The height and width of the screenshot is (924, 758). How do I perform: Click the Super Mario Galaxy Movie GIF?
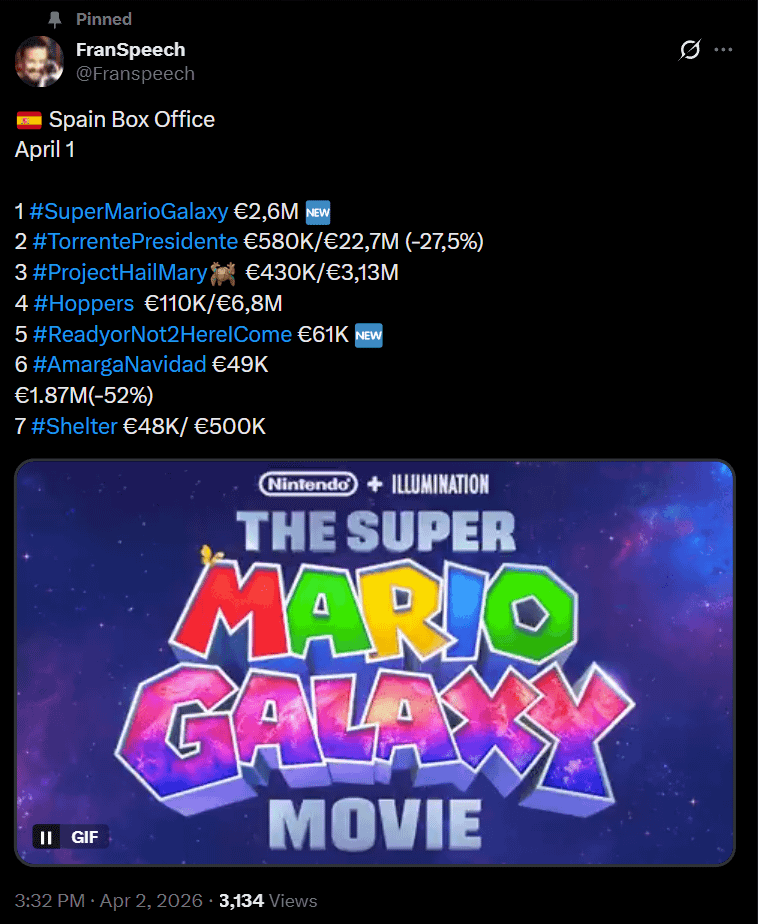click(375, 663)
